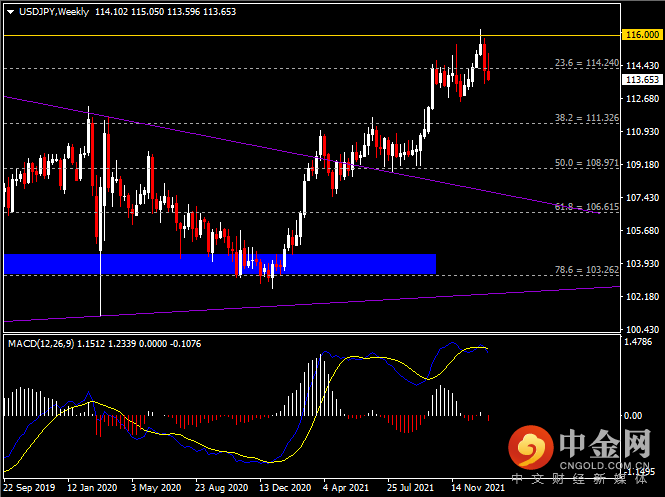Select the 50.0 = 108.971 Fibonacci label
This screenshot has height=497, width=665.
[x=587, y=163]
